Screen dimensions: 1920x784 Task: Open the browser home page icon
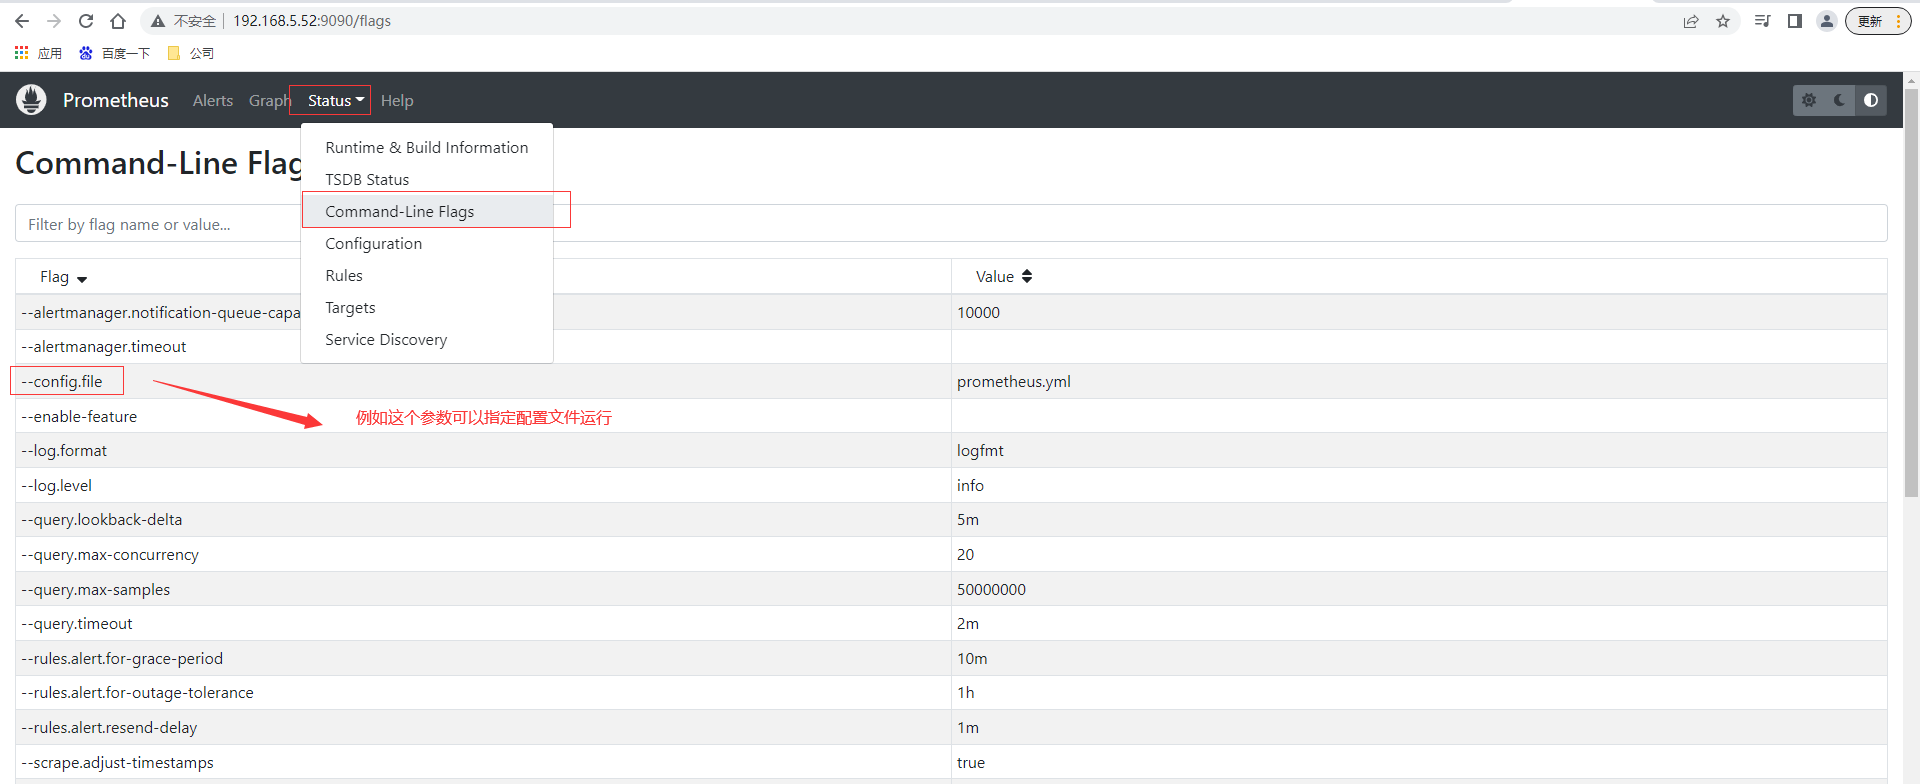(x=118, y=21)
